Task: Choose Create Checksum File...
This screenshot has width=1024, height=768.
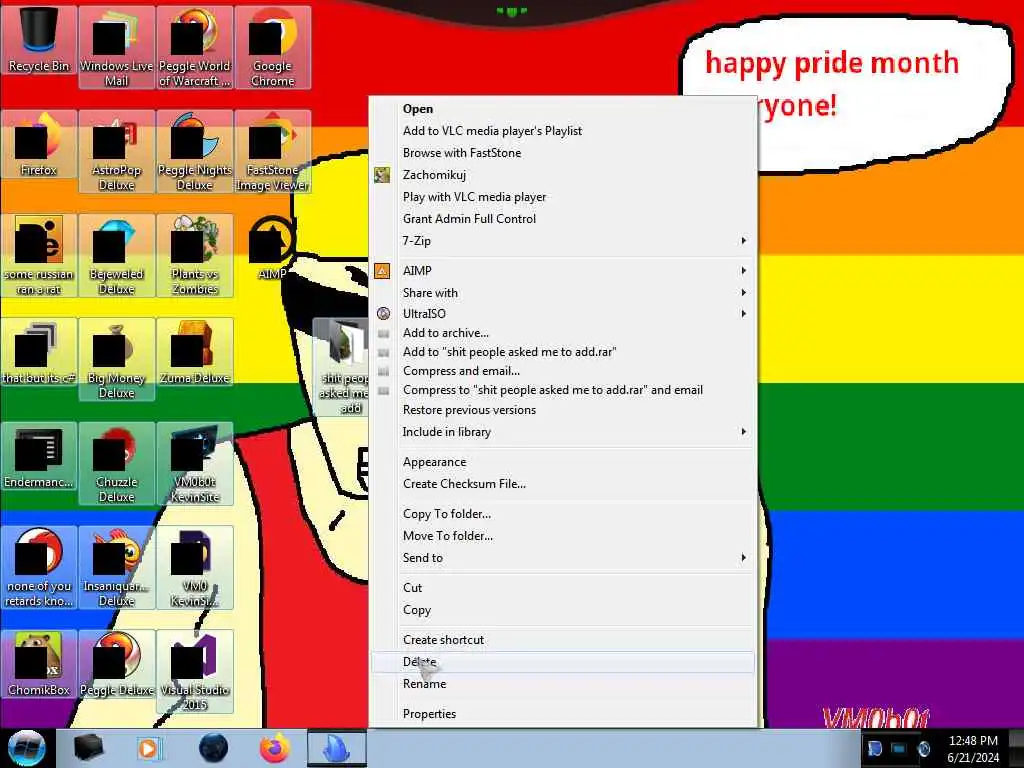Action: (563, 484)
